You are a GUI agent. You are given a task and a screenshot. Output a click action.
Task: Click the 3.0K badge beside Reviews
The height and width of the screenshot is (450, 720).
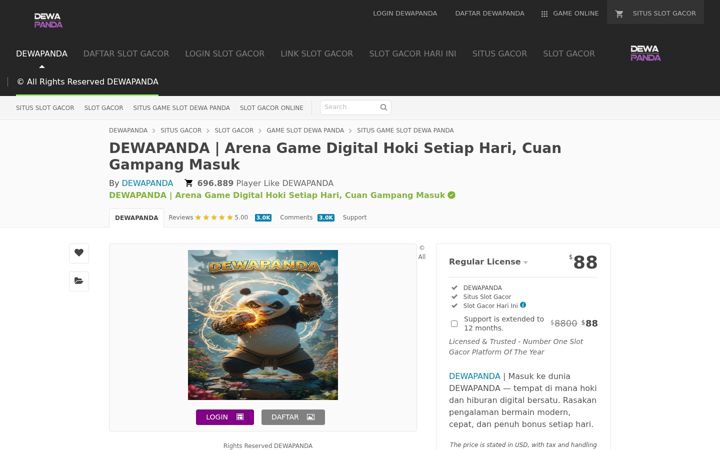tap(263, 218)
